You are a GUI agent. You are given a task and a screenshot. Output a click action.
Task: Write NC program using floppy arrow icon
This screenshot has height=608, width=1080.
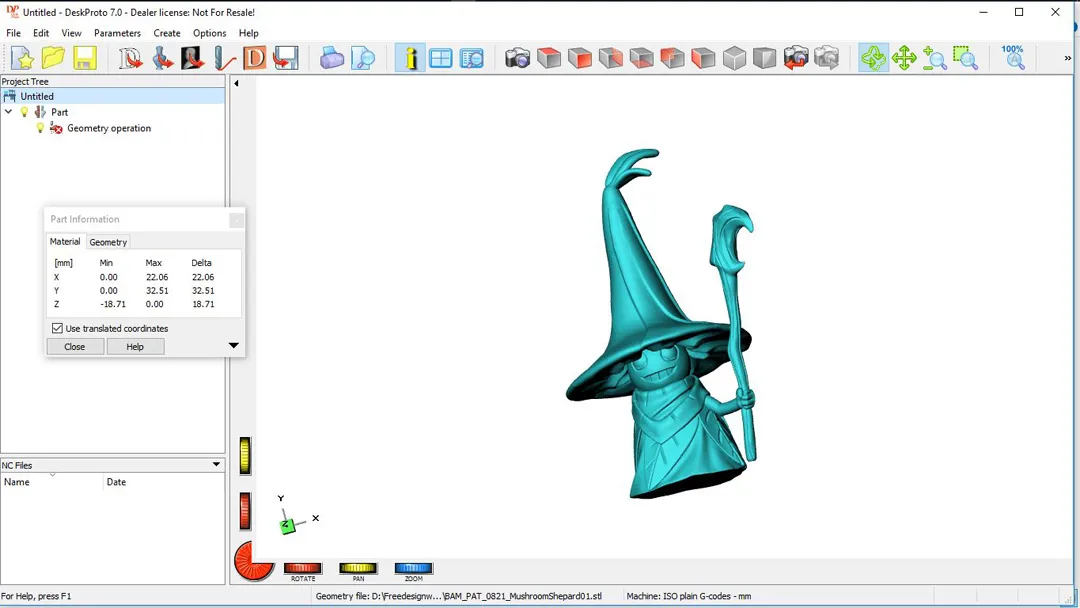pos(286,59)
